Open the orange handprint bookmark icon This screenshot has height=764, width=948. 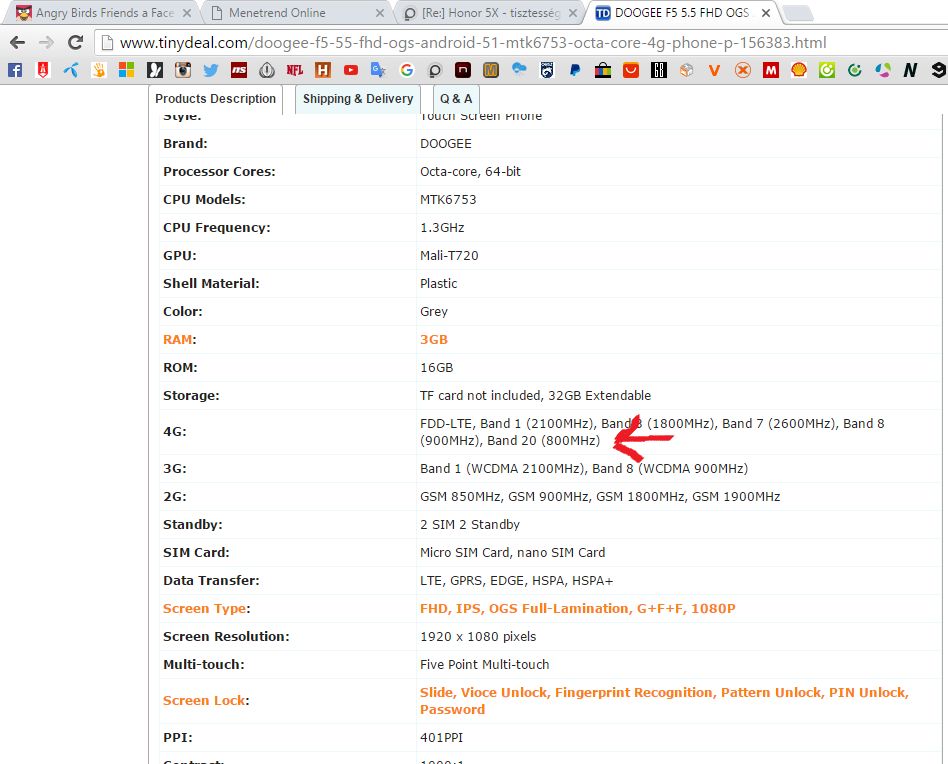pyautogui.click(x=99, y=70)
